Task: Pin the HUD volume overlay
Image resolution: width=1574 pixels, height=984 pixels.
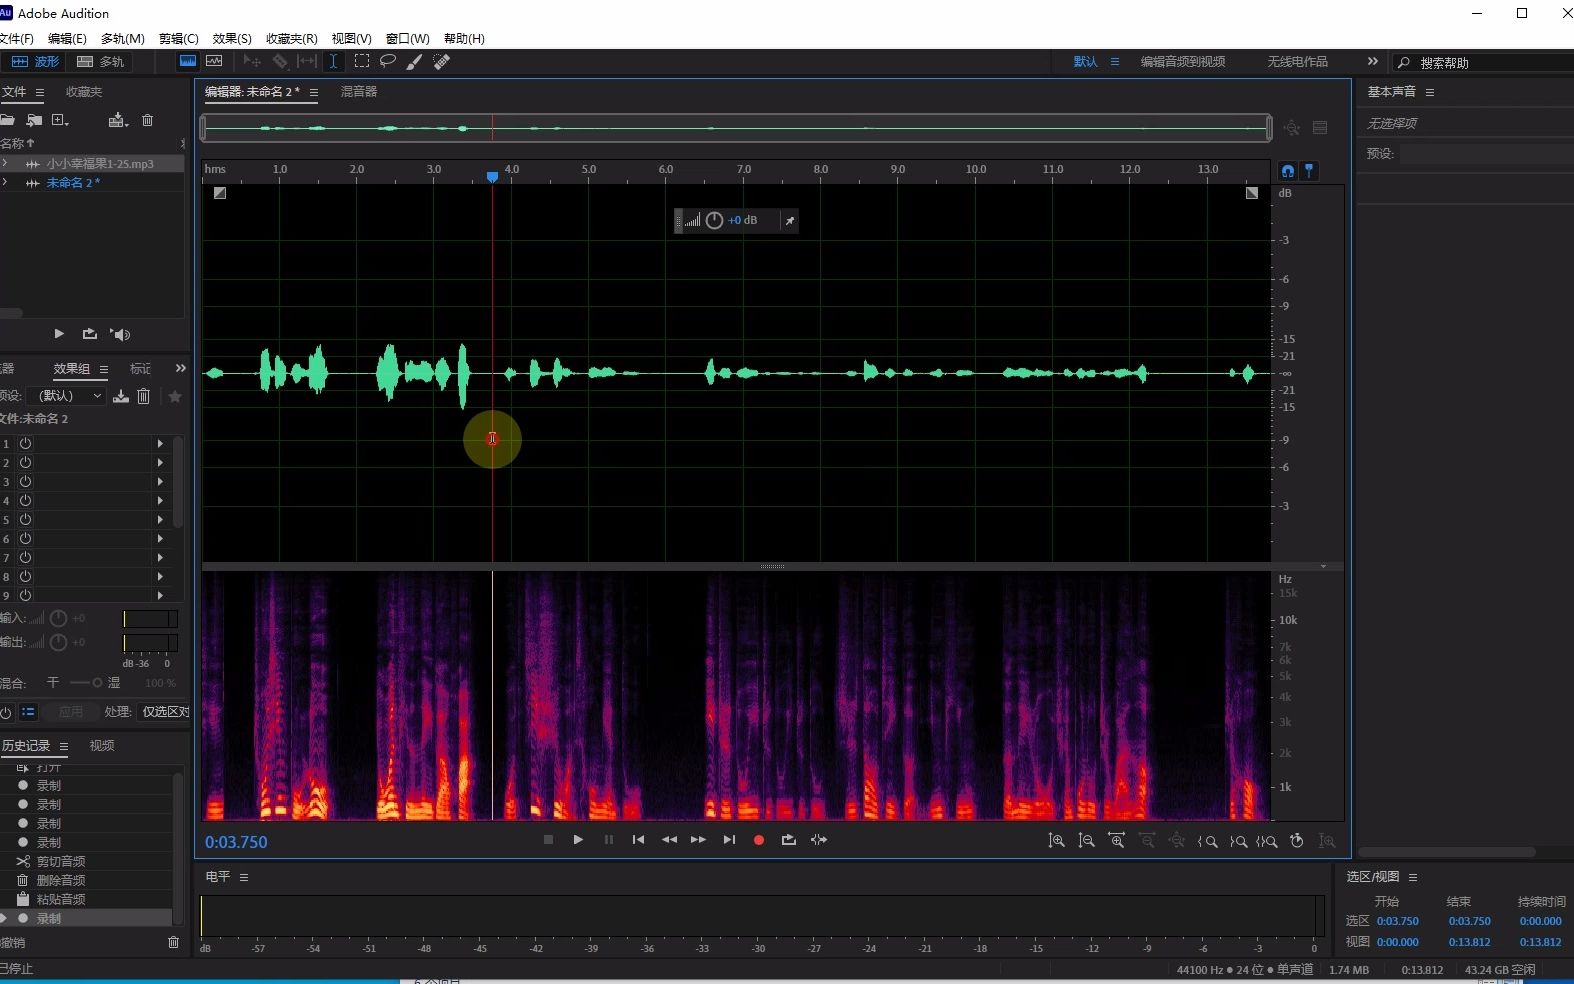Action: point(790,221)
